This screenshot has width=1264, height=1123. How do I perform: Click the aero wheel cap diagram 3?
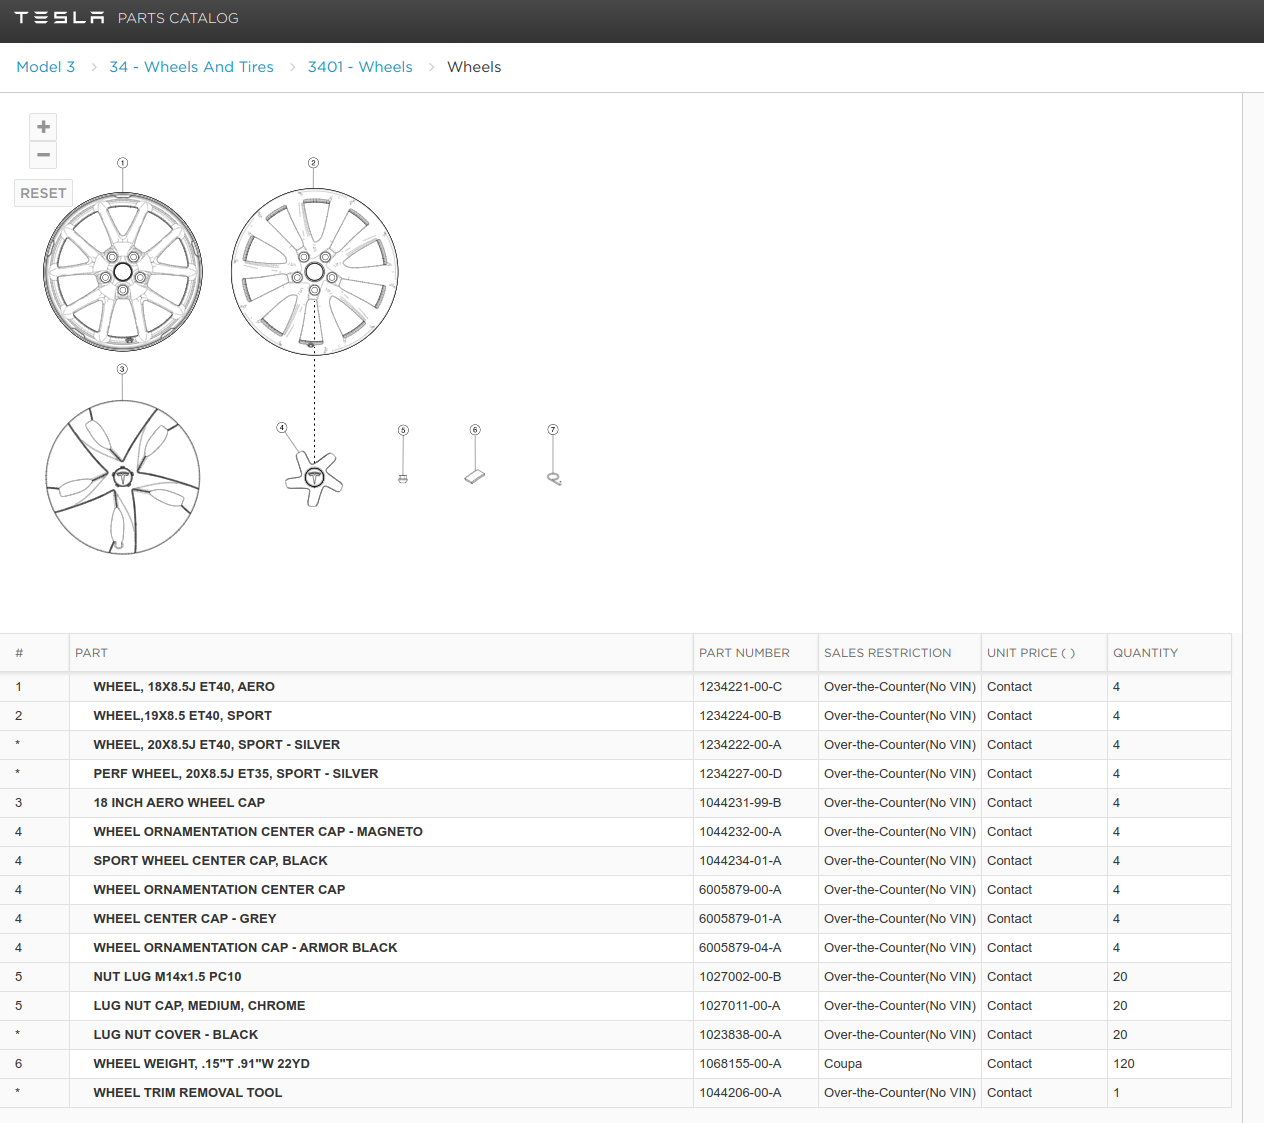pos(123,477)
